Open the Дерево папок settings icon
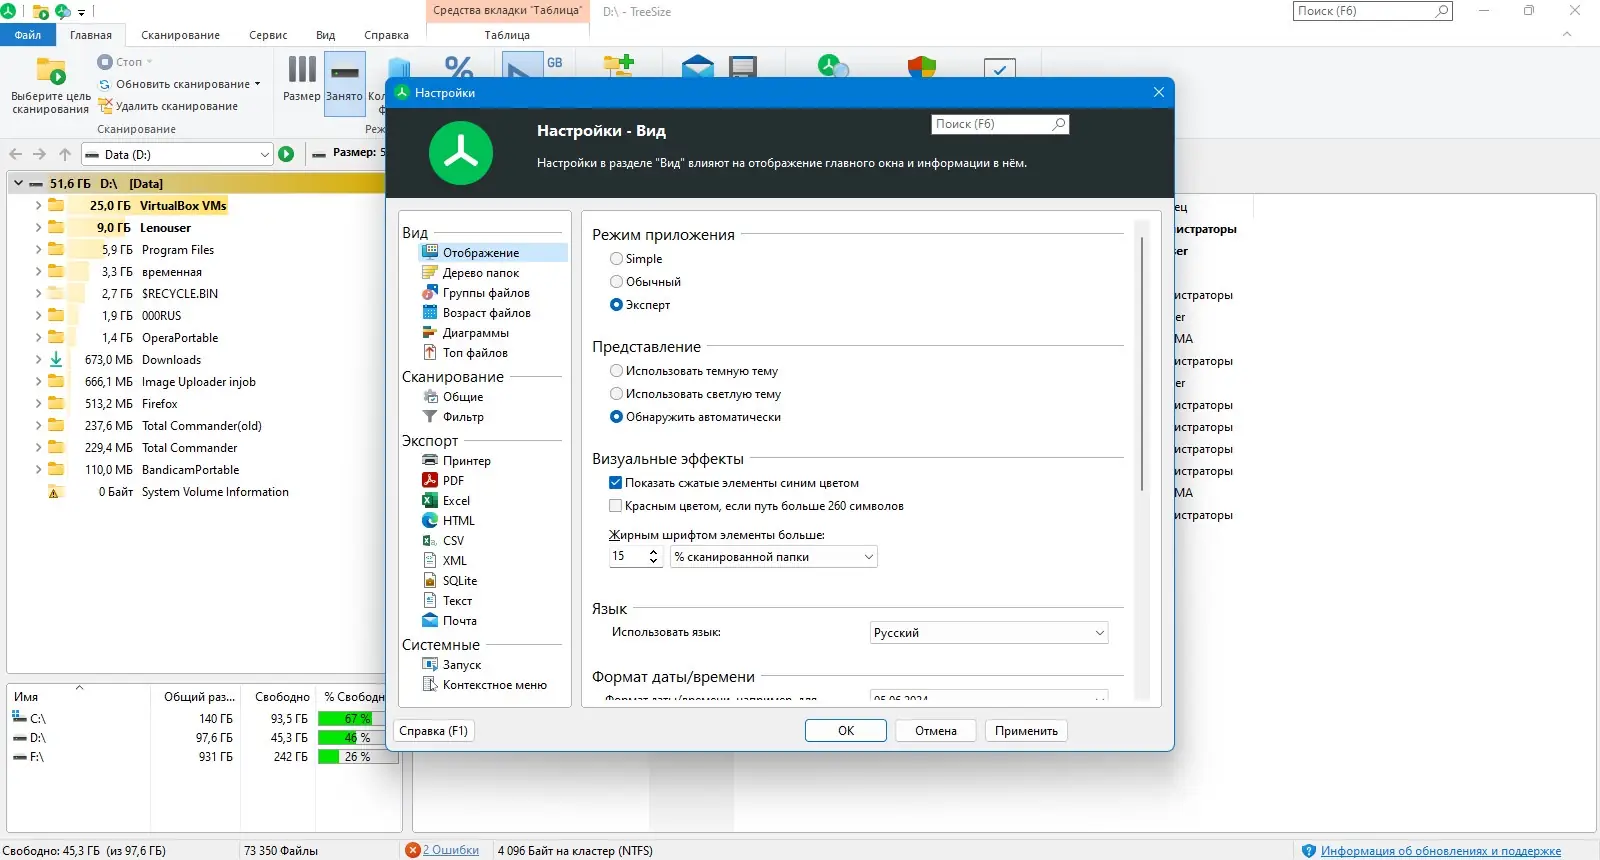The image size is (1600, 860). pyautogui.click(x=430, y=272)
